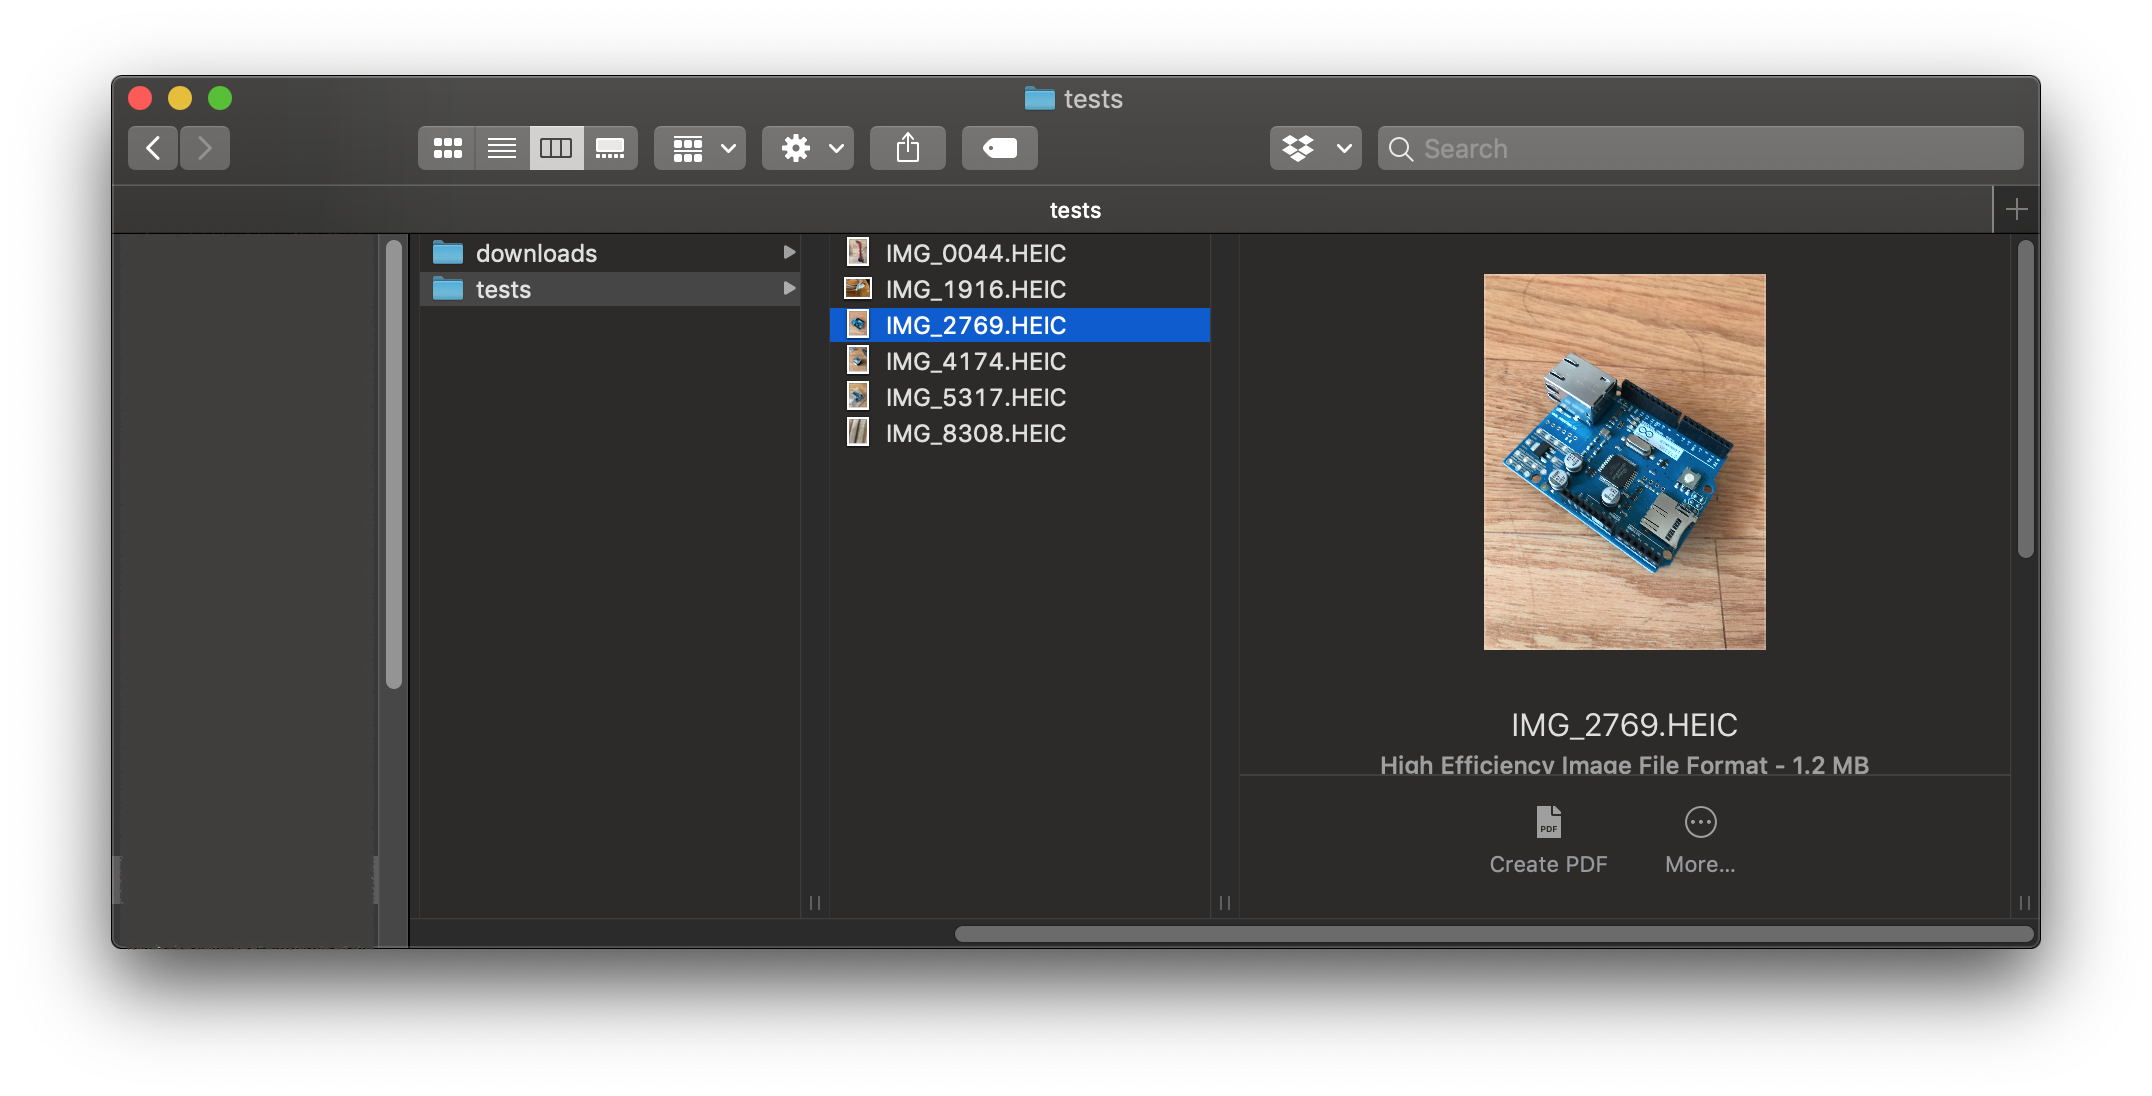Navigate forward with right arrow
Viewport: 2152px width, 1096px height.
click(205, 148)
